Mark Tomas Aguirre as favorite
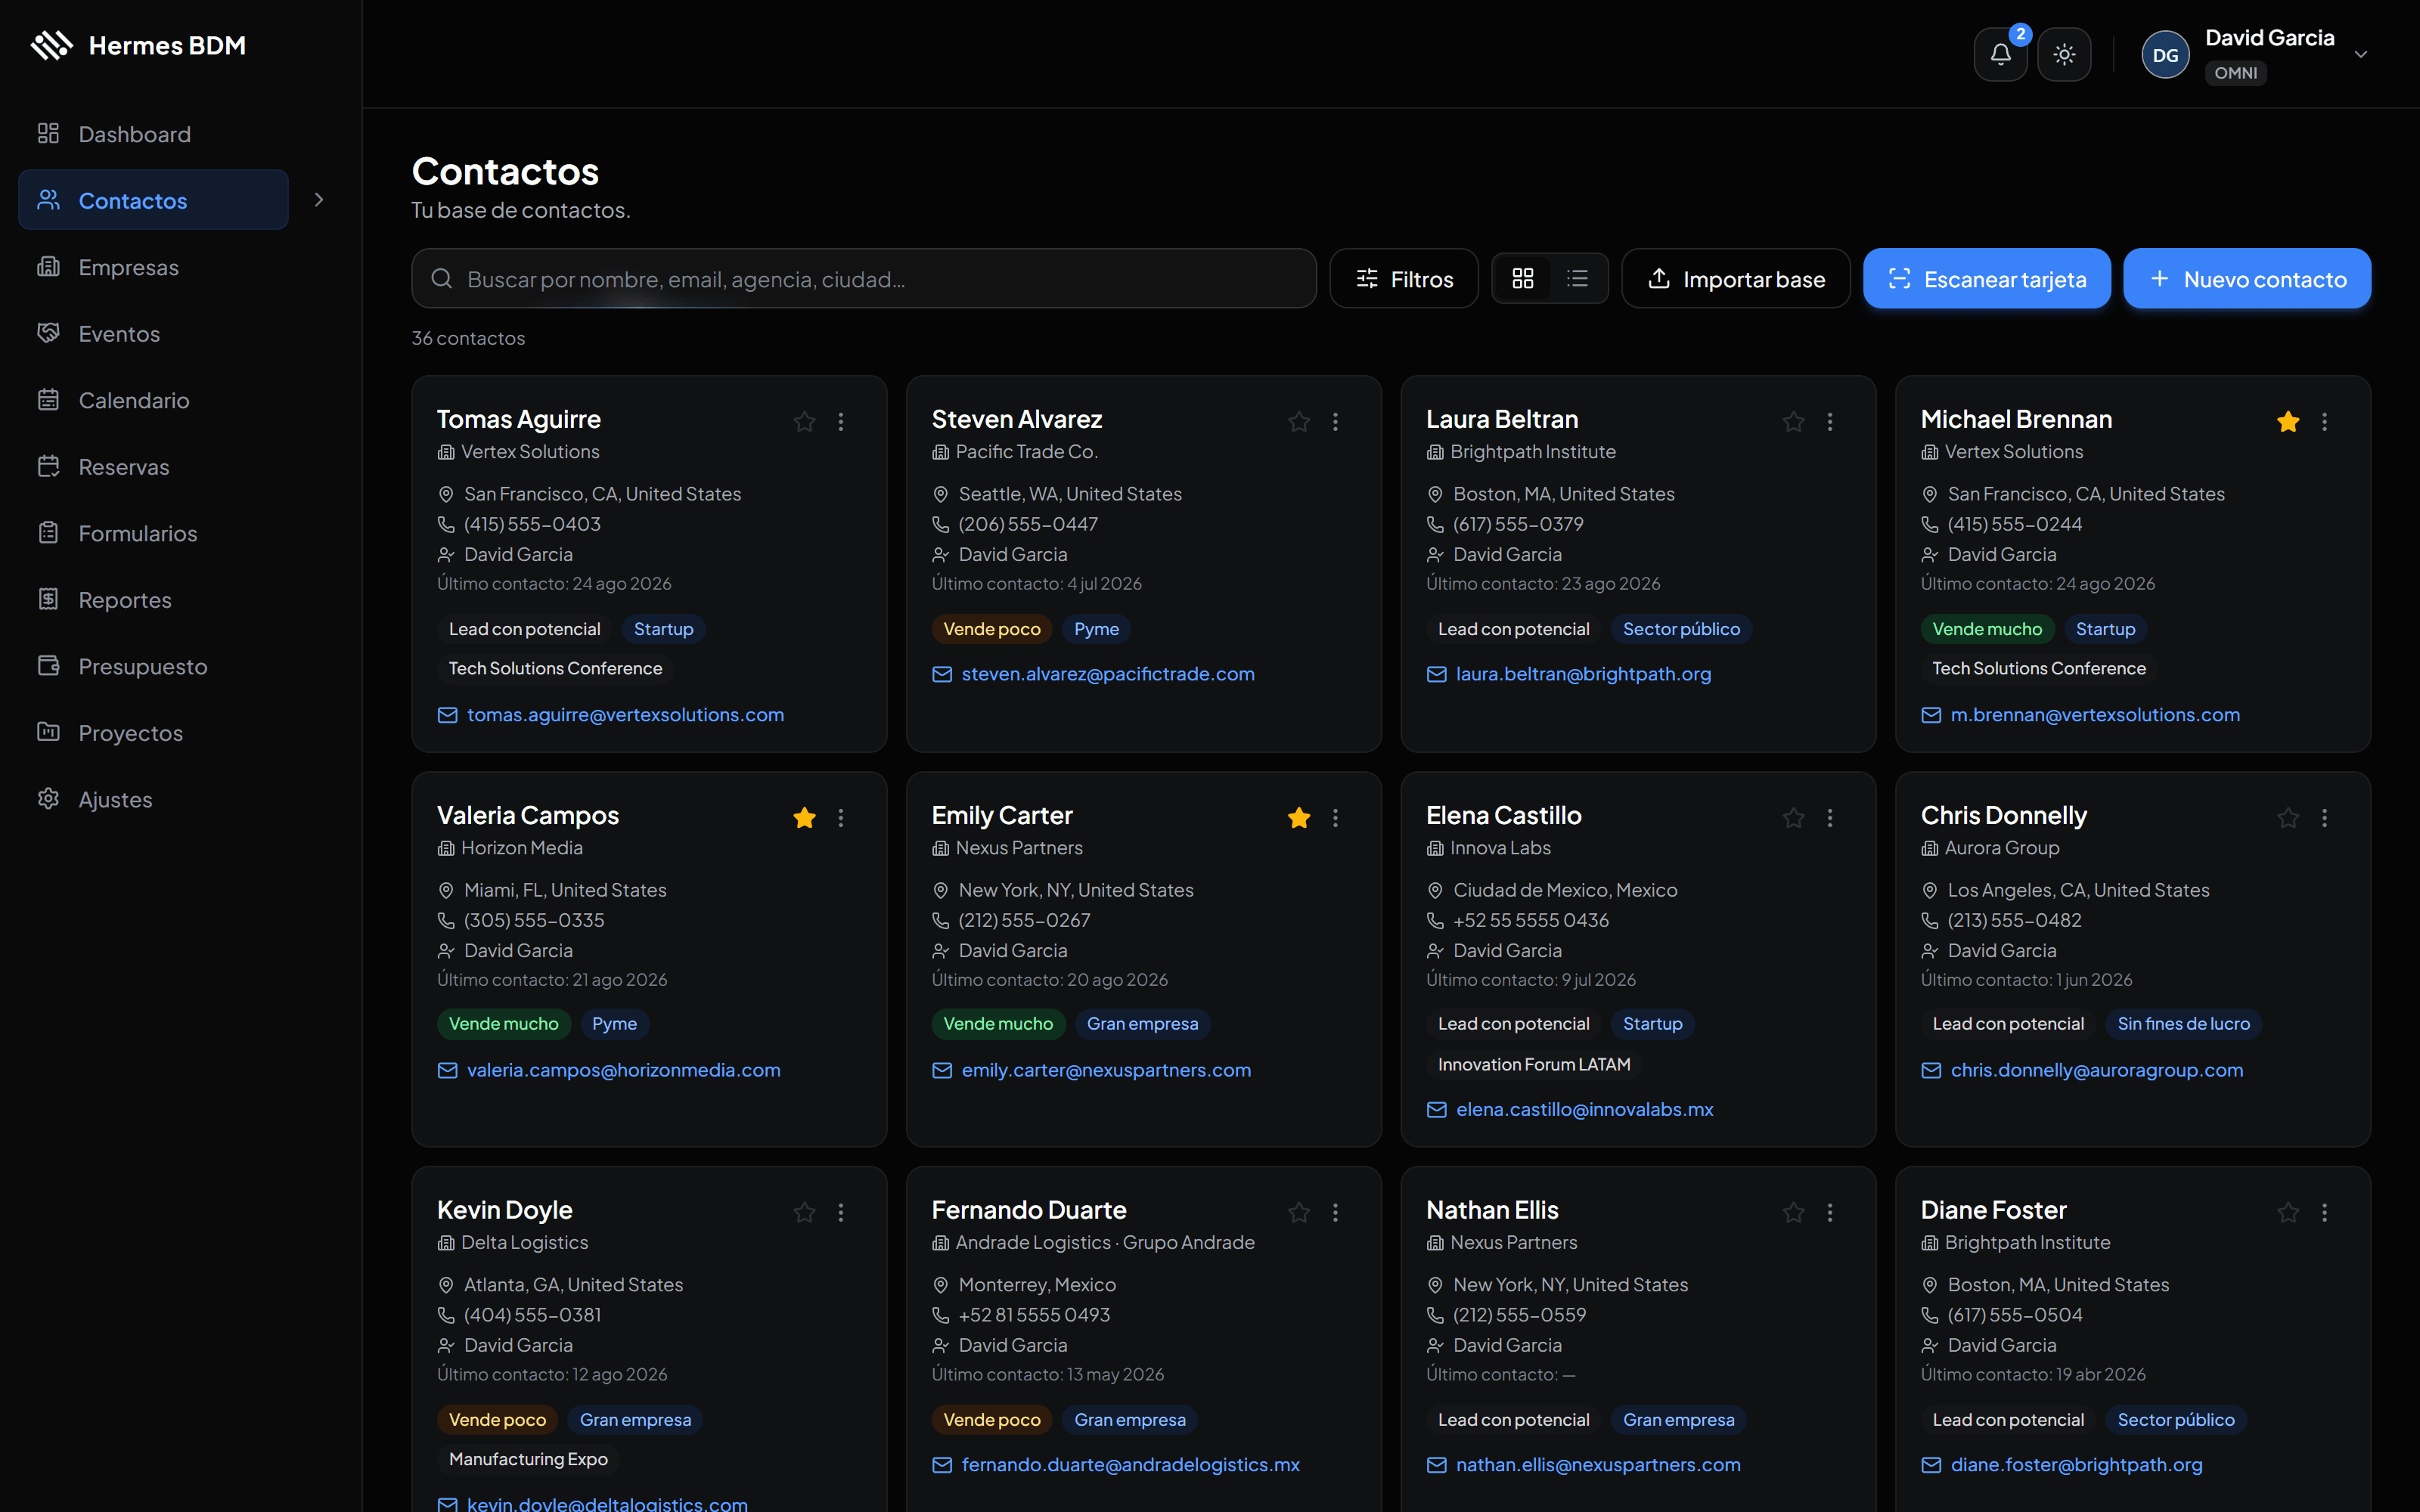This screenshot has width=2420, height=1512. click(x=804, y=422)
